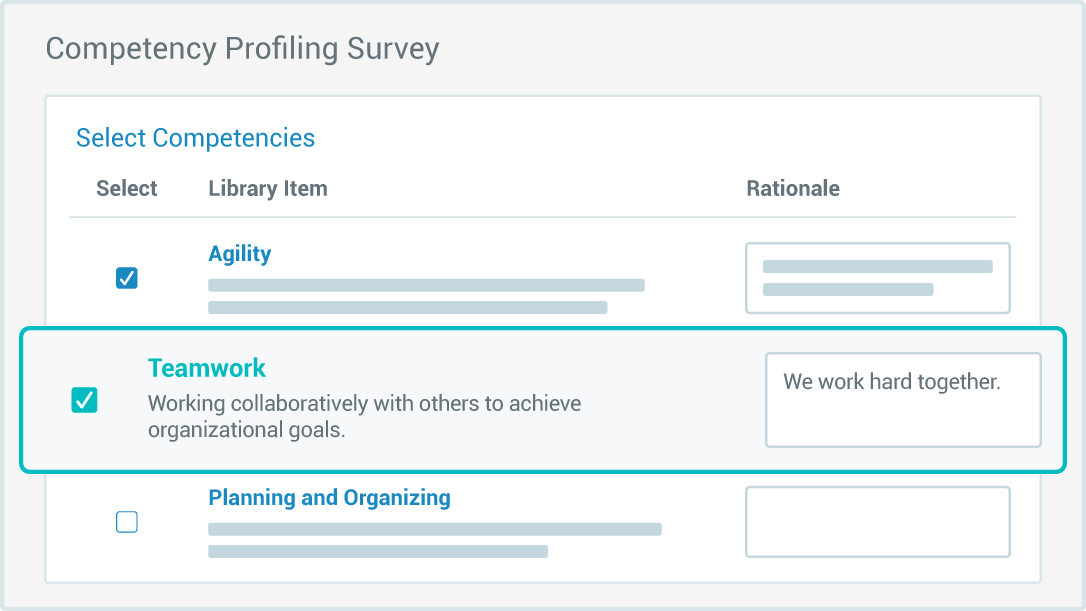This screenshot has height=611, width=1086.
Task: Uncheck the Agility competency checkbox
Action: point(127,278)
